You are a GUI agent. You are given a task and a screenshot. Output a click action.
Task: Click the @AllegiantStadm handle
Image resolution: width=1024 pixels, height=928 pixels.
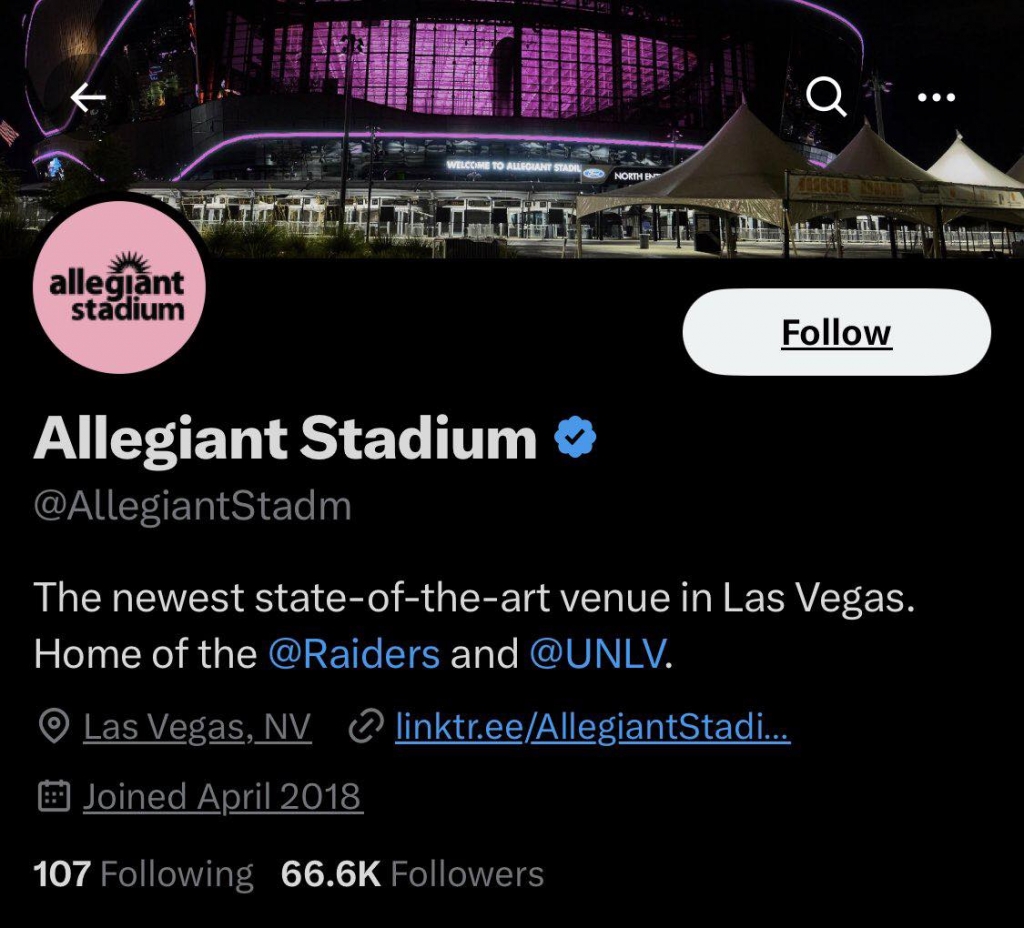coord(192,506)
